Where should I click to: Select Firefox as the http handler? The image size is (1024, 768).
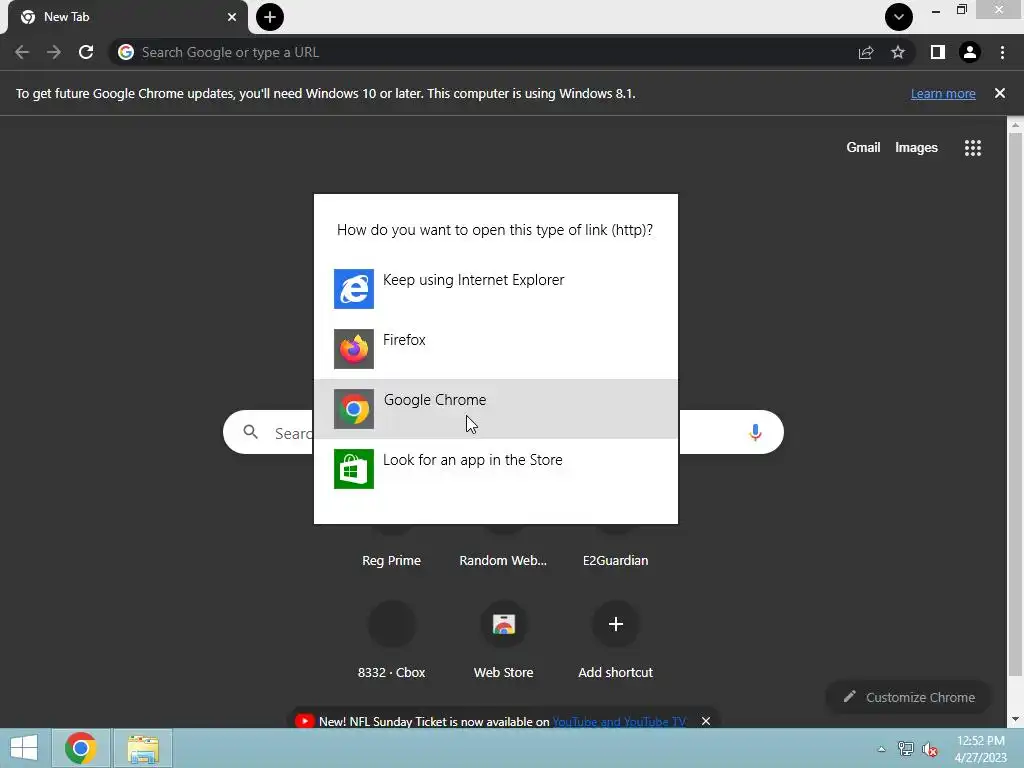click(496, 349)
